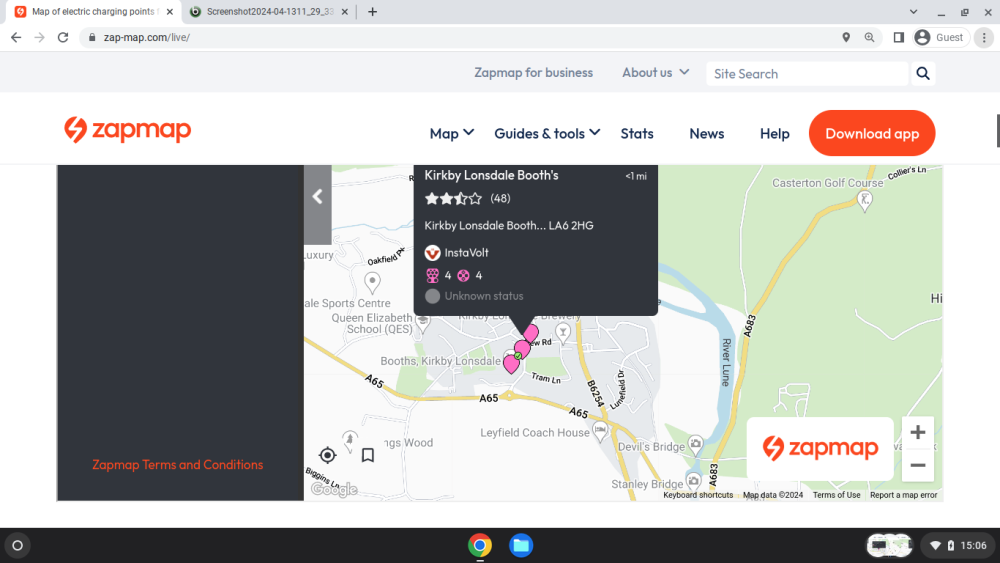Click into the Site Search field

pyautogui.click(x=807, y=74)
